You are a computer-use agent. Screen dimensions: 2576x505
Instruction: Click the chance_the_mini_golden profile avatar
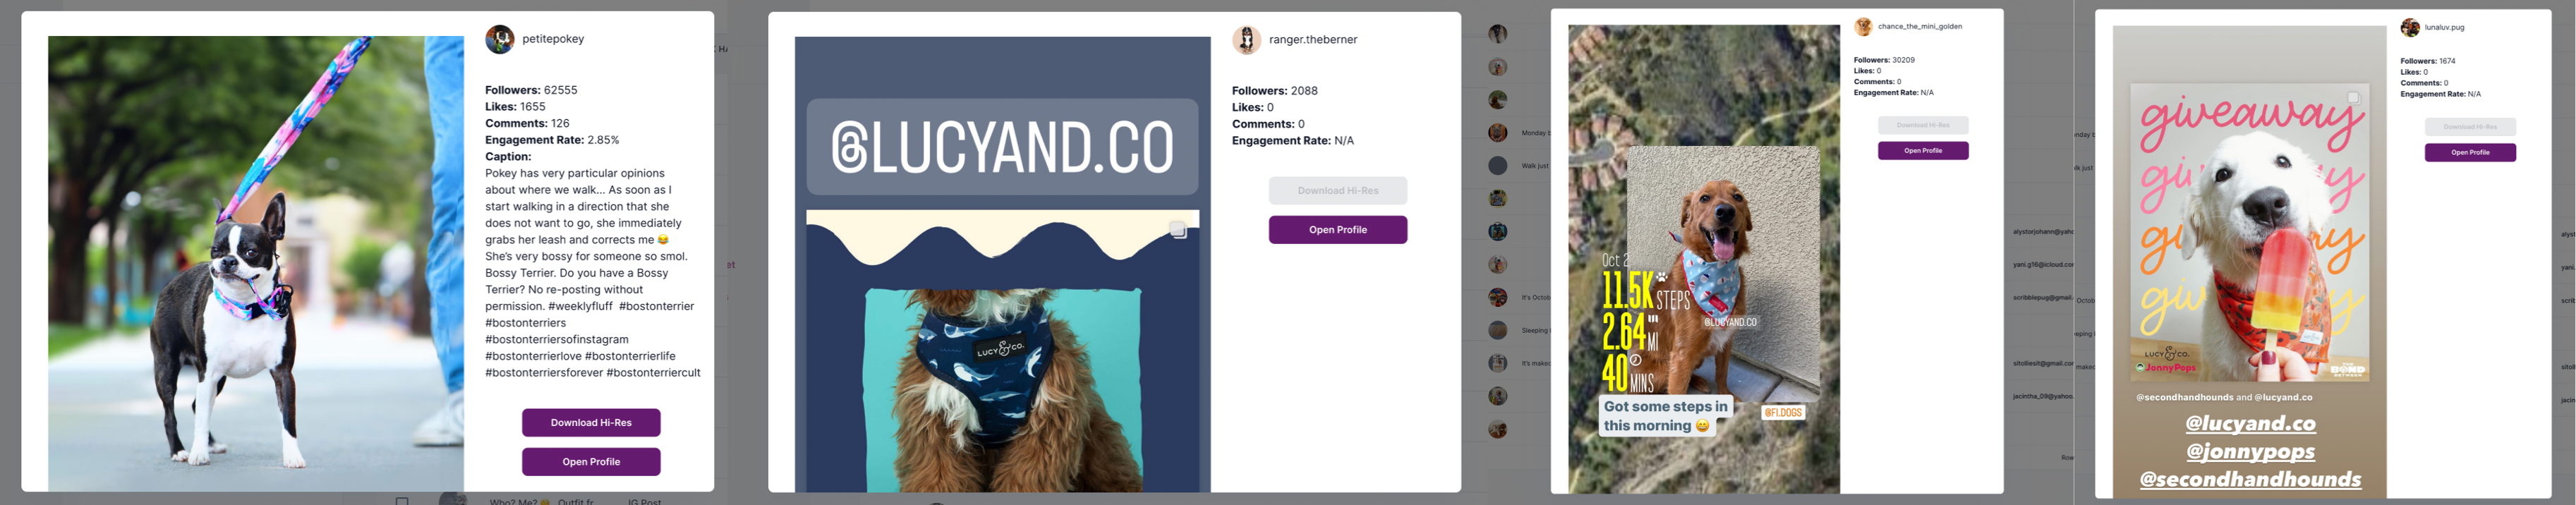coord(1863,27)
